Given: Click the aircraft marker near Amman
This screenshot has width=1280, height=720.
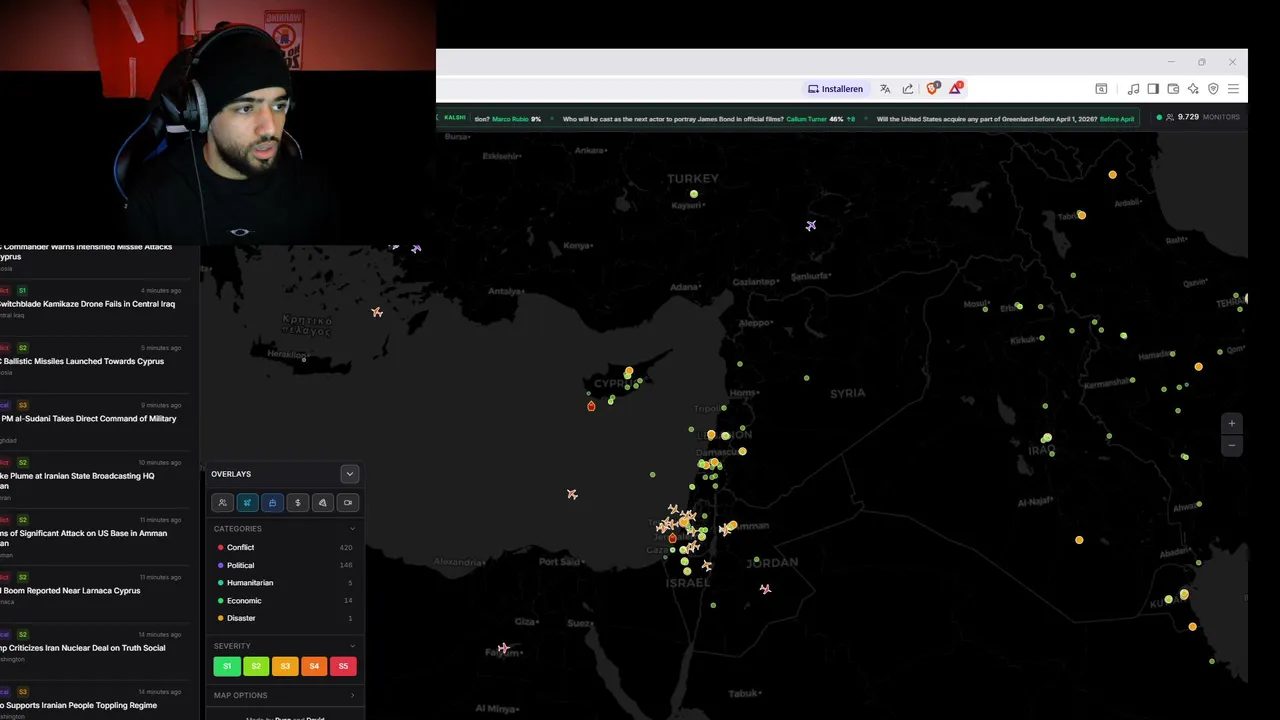Looking at the screenshot, I should [724, 530].
